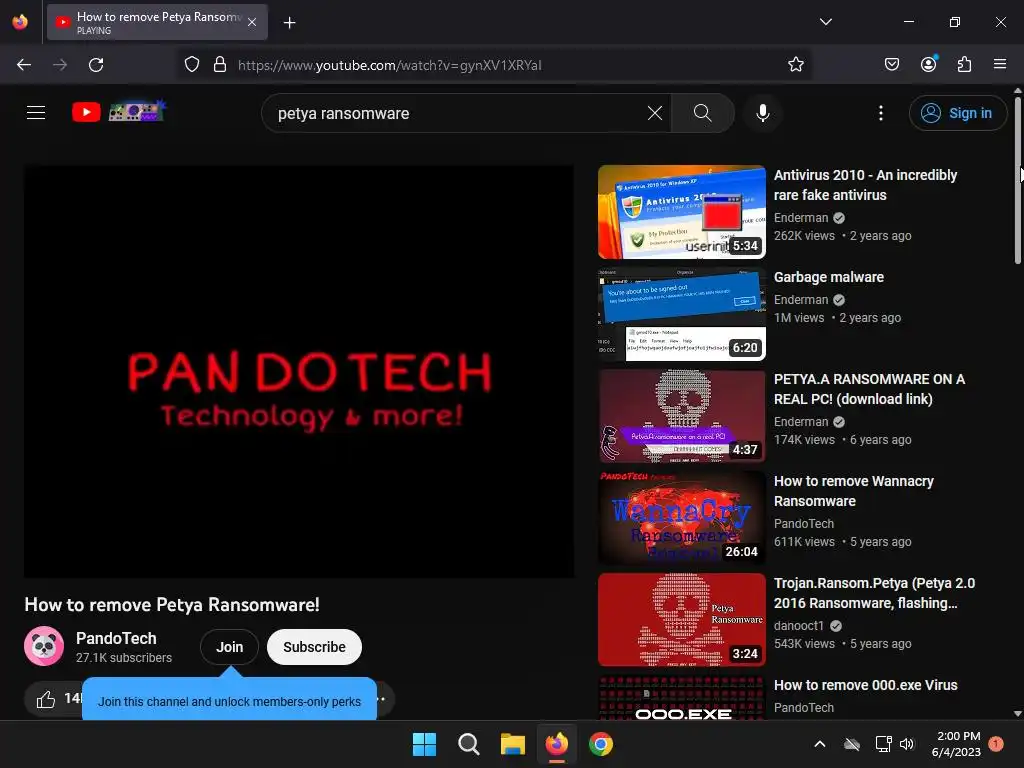Bookmark this page with star
1024x768 pixels.
(x=795, y=65)
